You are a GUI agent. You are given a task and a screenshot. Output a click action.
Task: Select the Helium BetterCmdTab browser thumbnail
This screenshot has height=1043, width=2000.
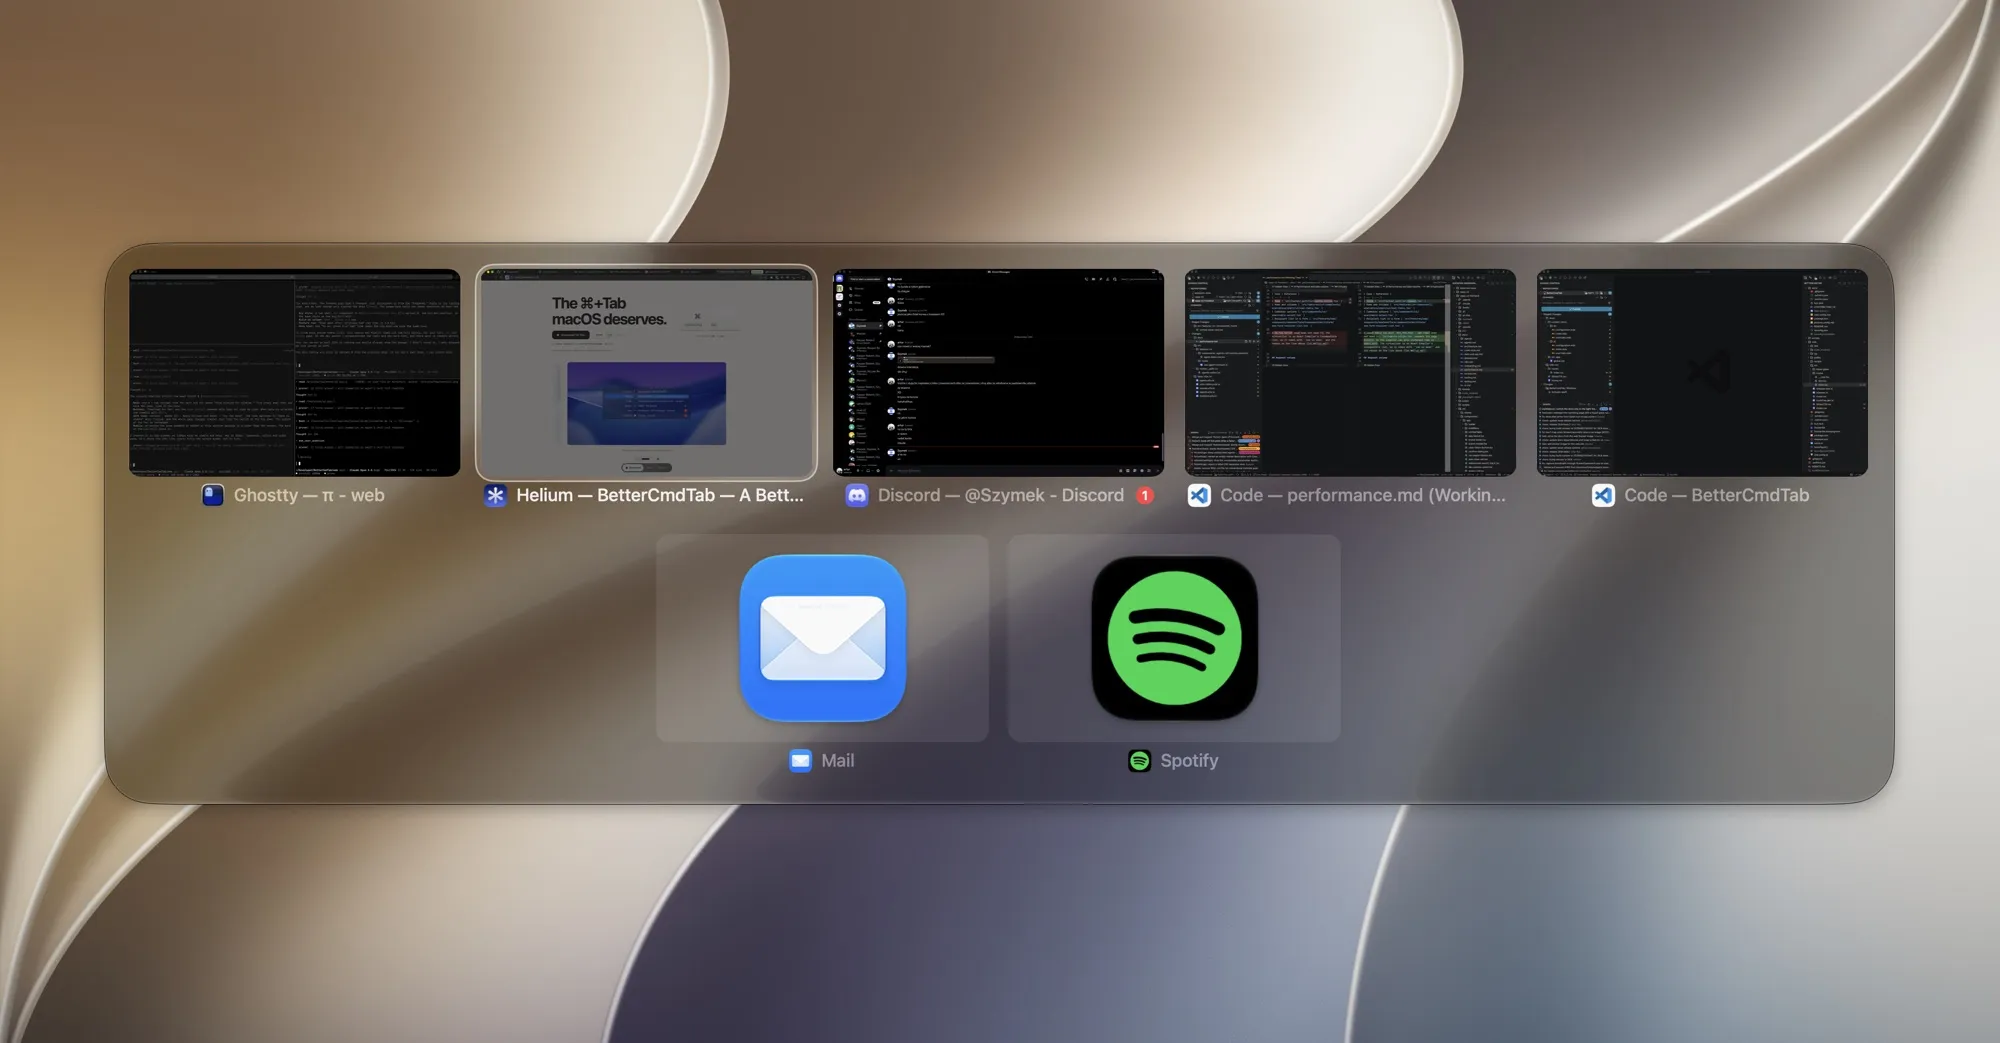coord(646,372)
